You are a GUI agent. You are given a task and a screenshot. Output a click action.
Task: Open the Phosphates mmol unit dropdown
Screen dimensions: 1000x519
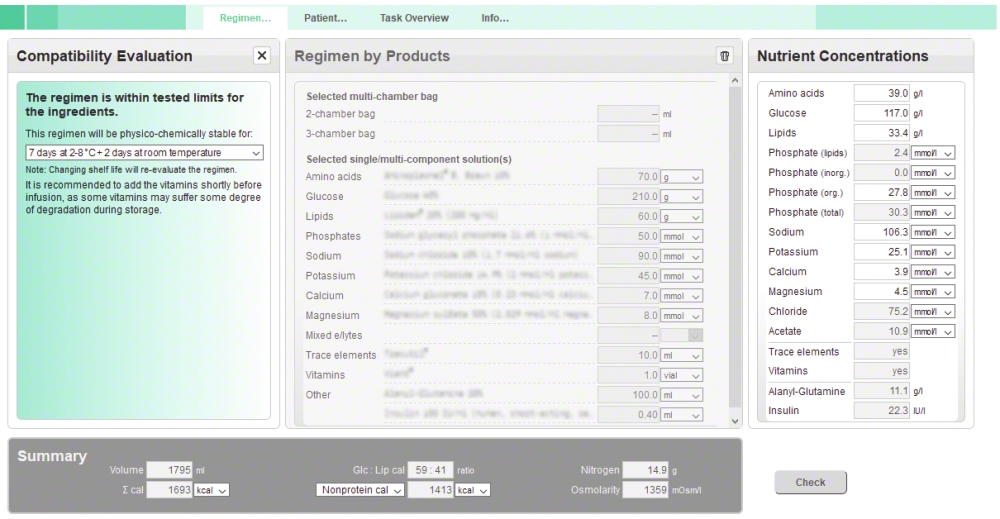pos(682,236)
